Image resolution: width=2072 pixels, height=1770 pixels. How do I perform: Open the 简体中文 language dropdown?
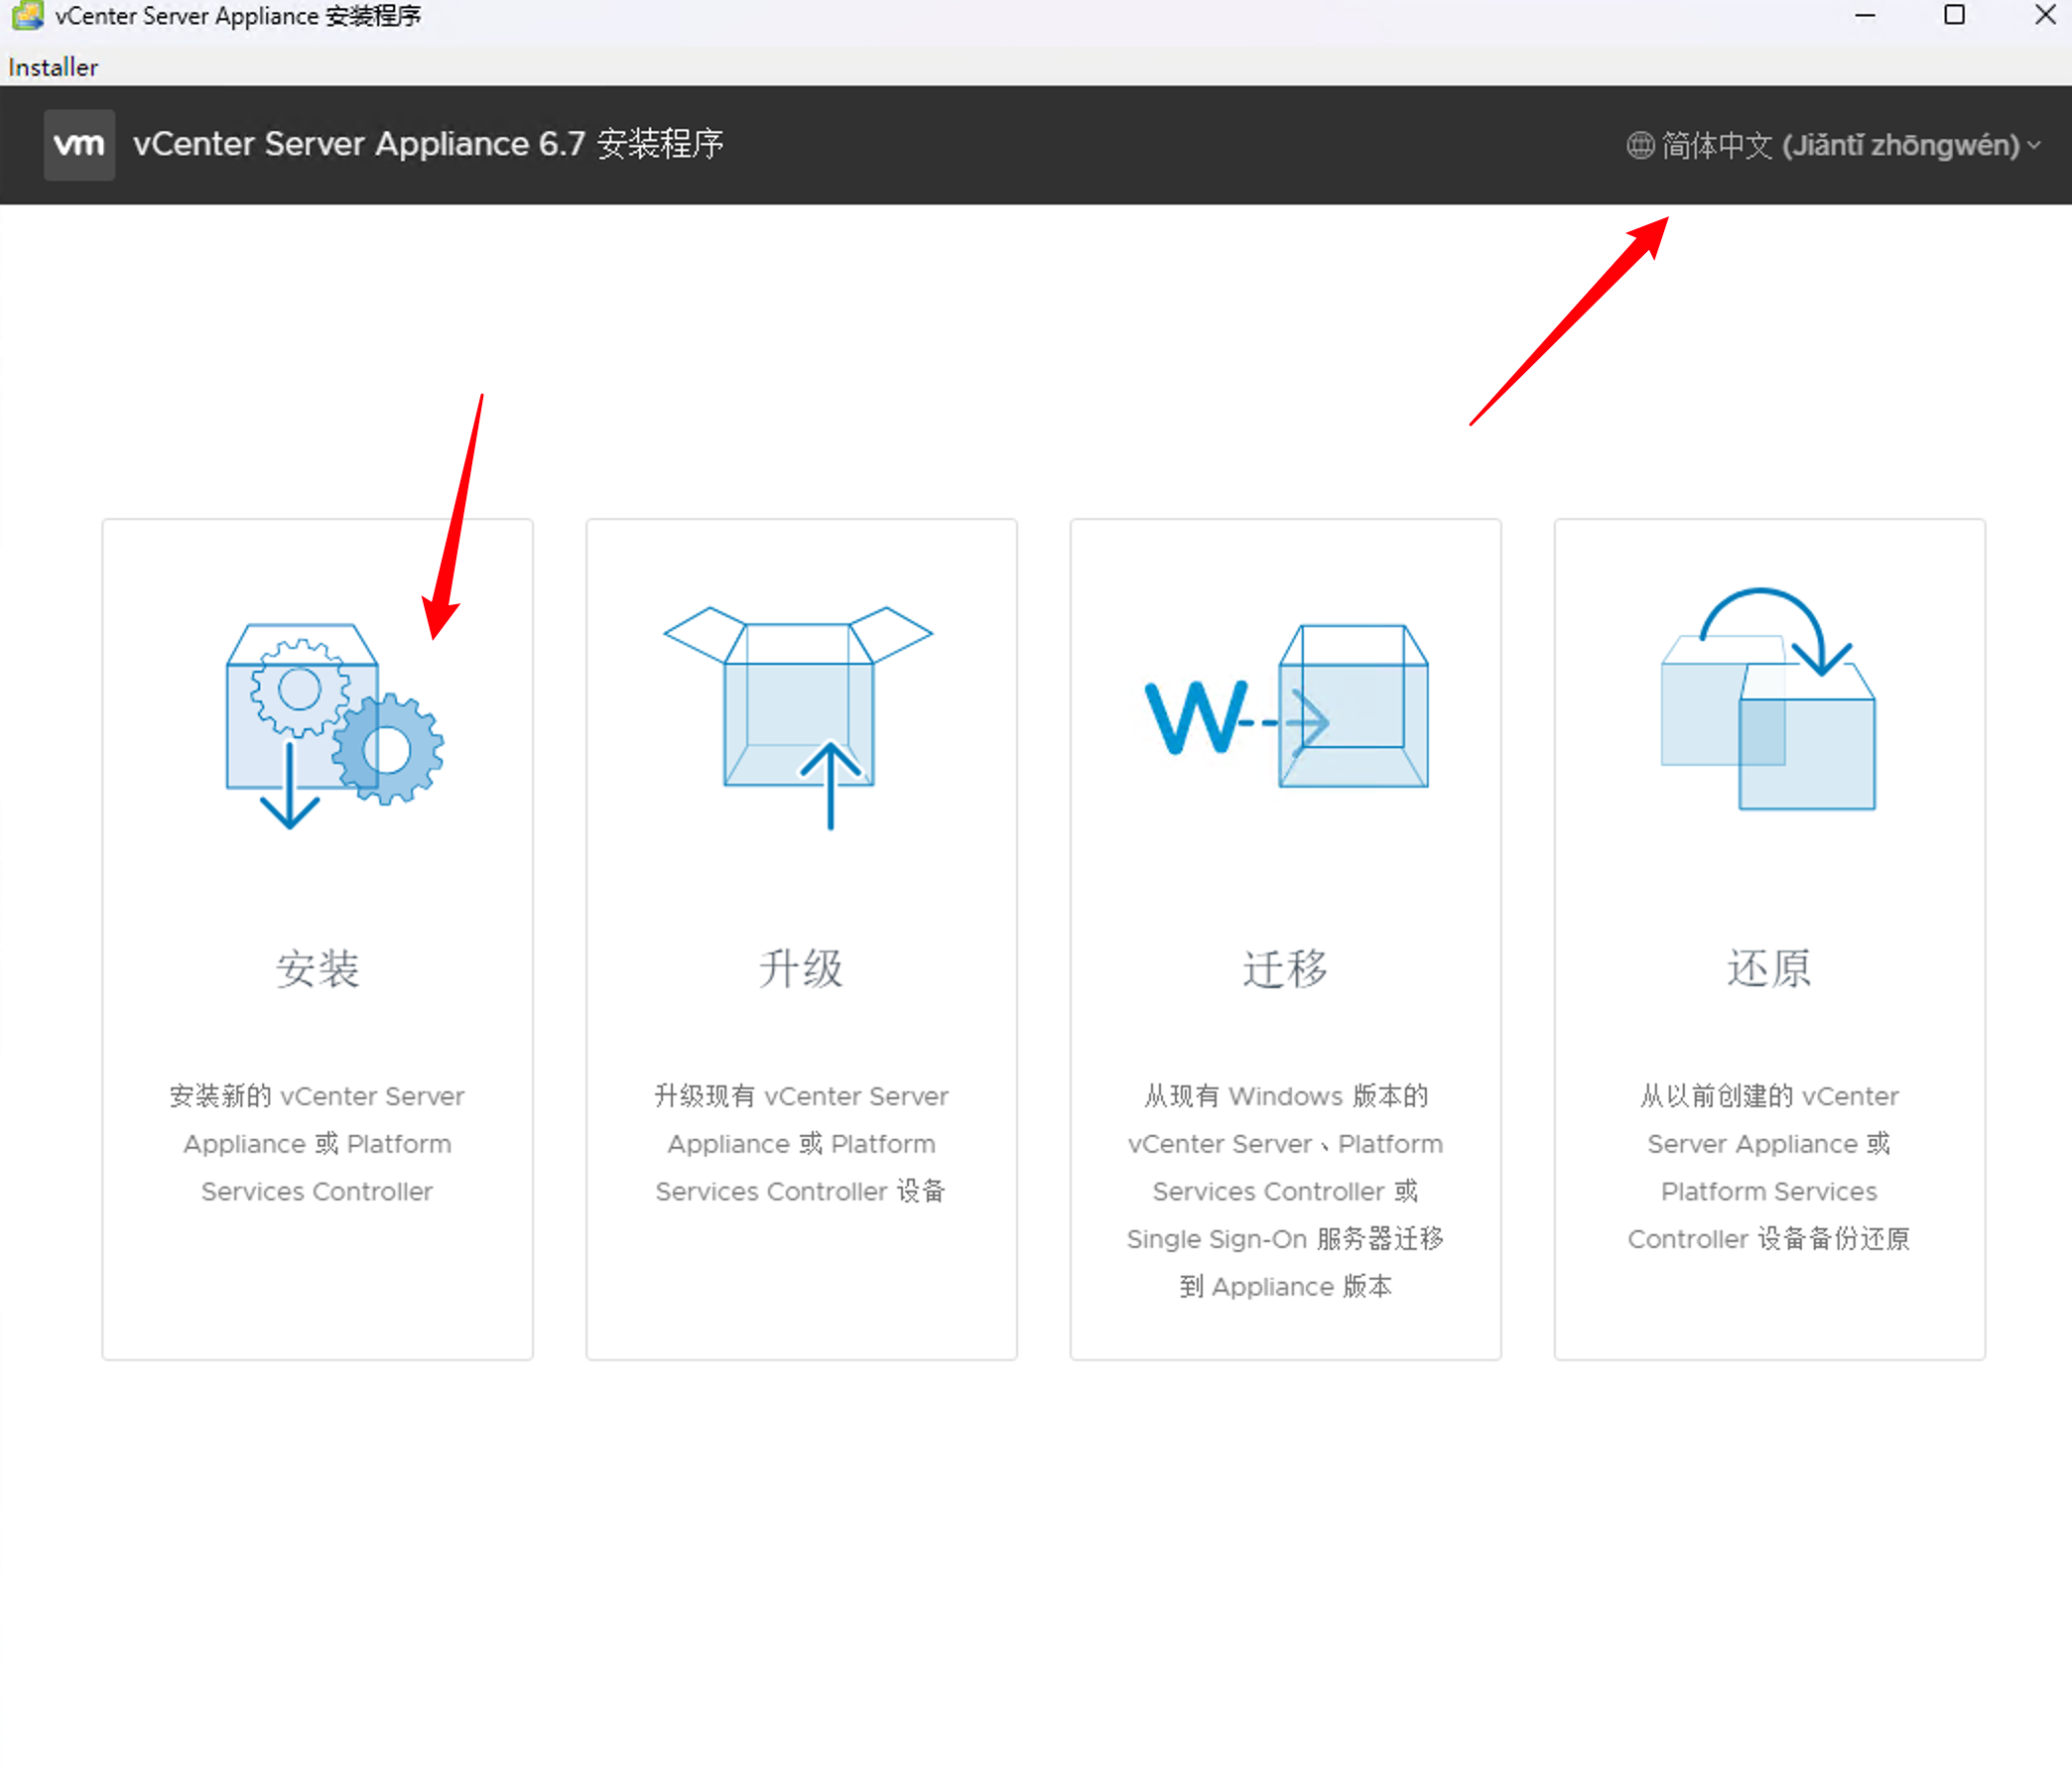point(1834,146)
